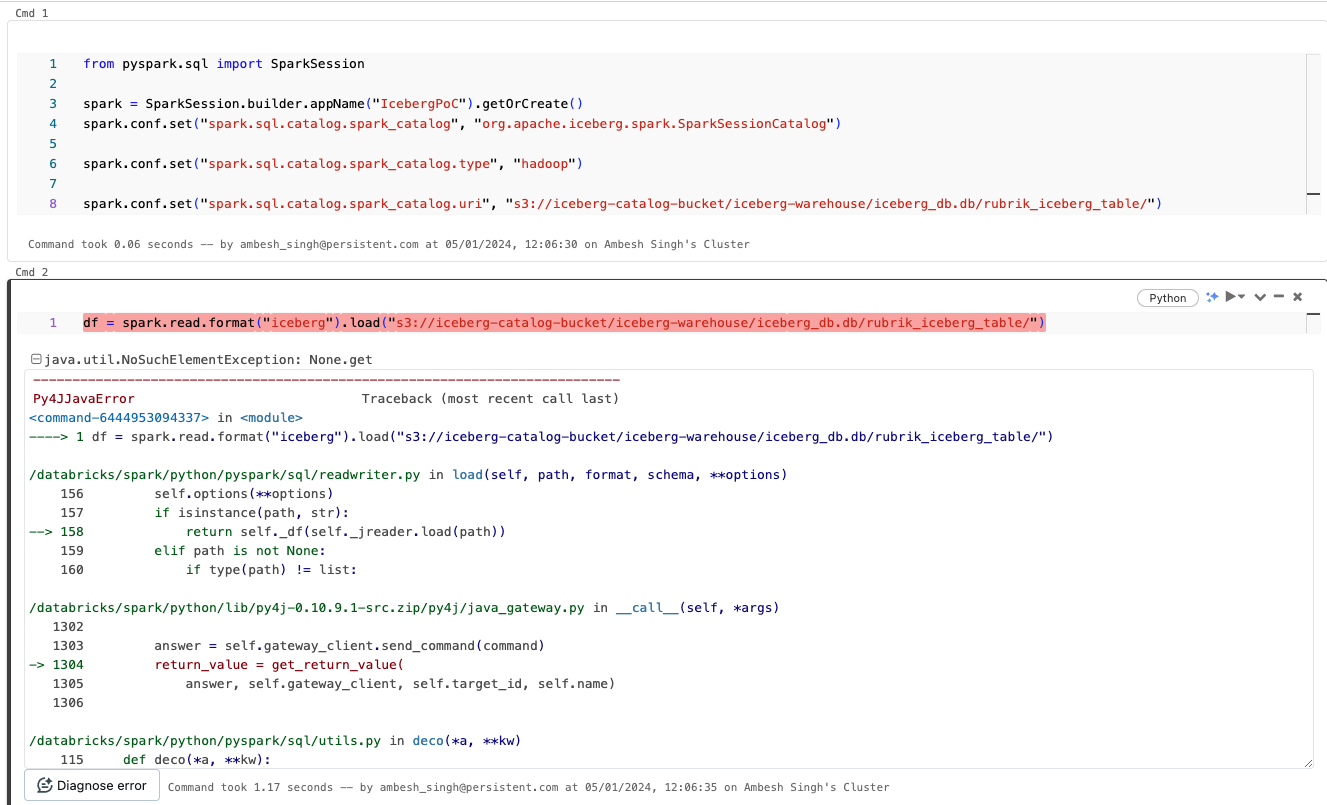1327x805 pixels.
Task: Delete the Cmd 2 cell via the x icon
Action: [1297, 296]
